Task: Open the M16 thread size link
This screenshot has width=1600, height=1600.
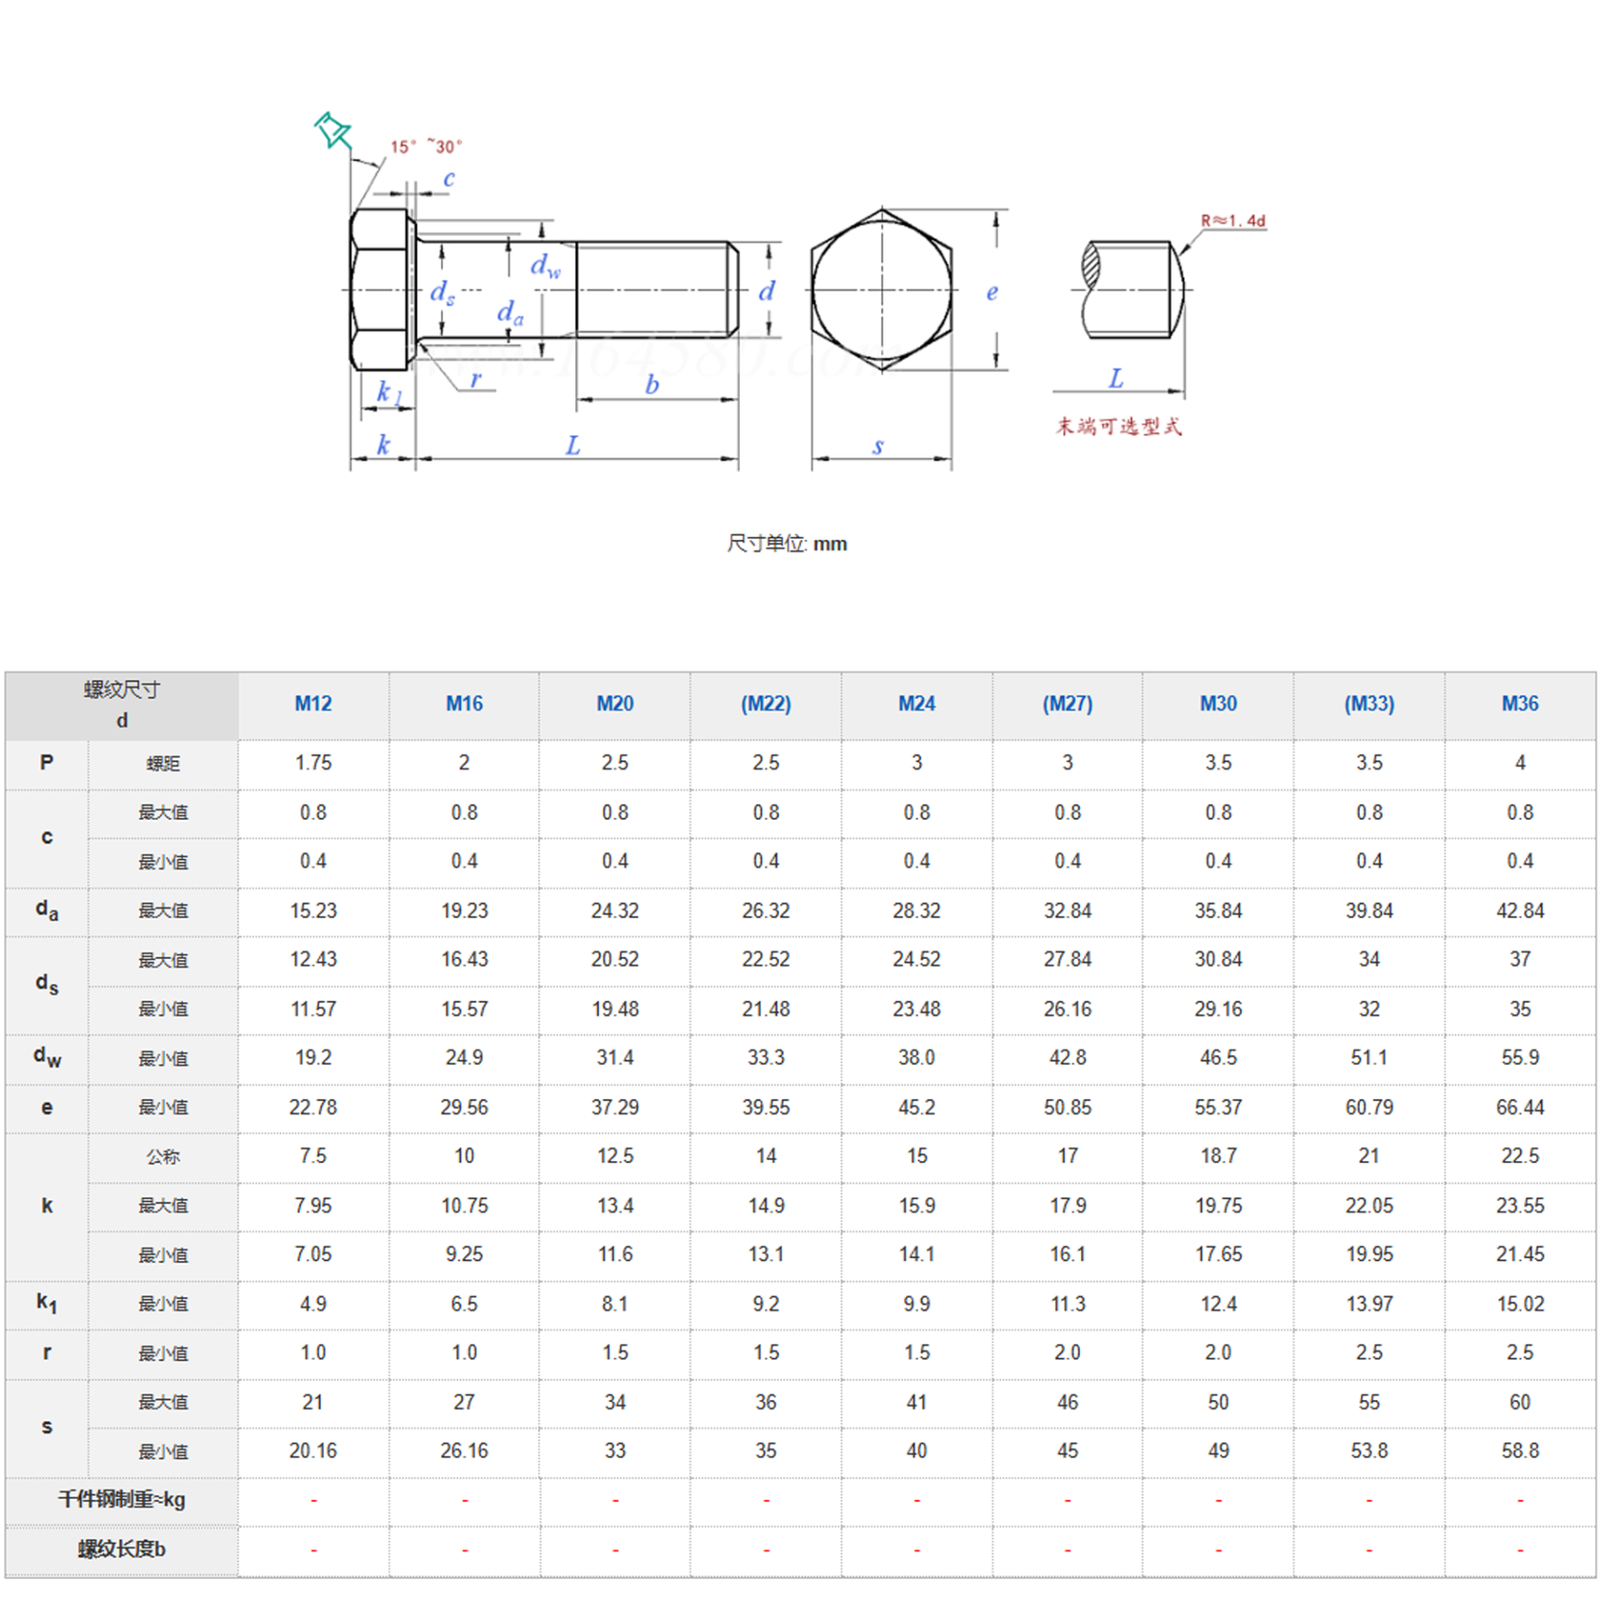Action: (464, 704)
